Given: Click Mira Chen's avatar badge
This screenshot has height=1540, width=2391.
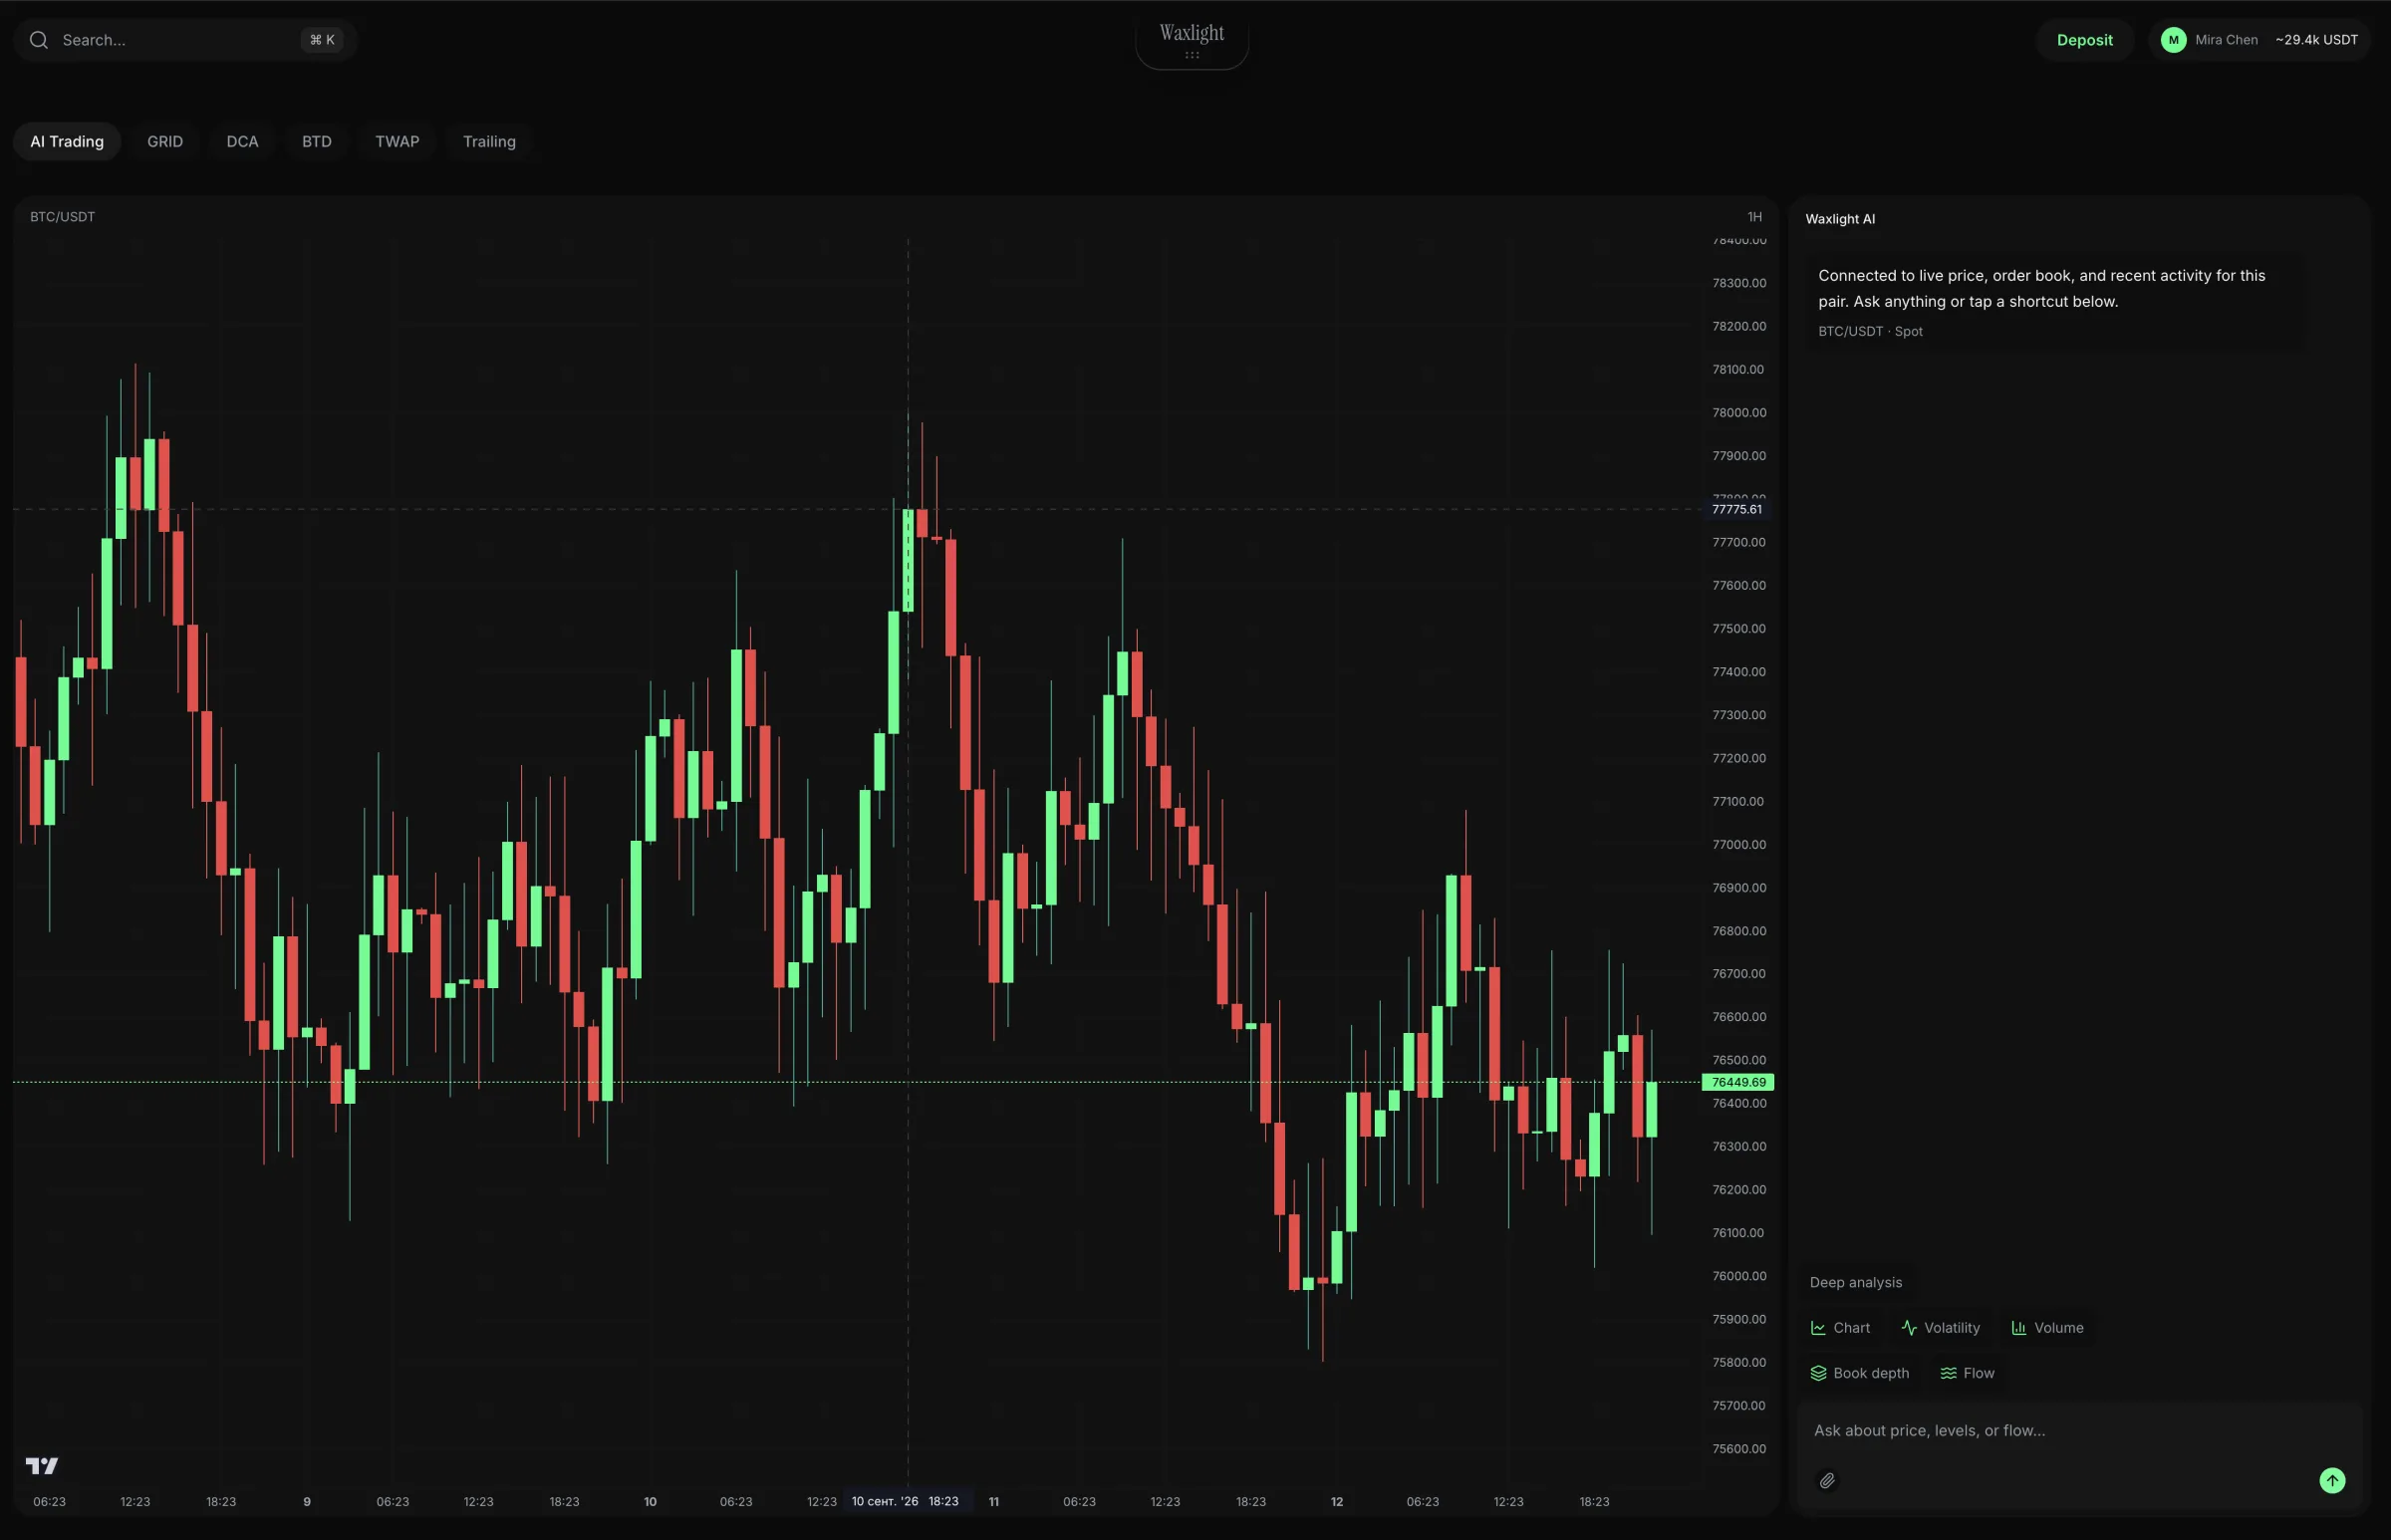Looking at the screenshot, I should [x=2173, y=40].
